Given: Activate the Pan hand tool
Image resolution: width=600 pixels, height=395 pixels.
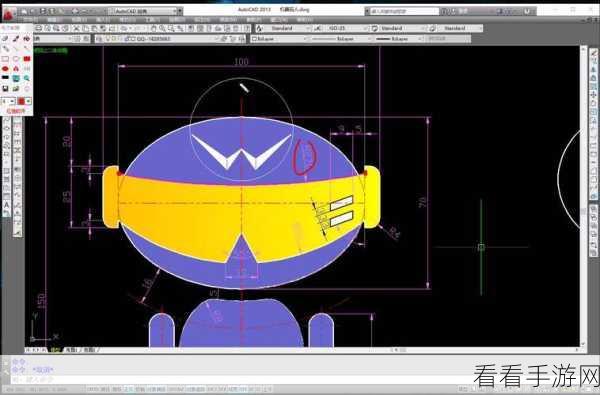Looking at the screenshot, I should coord(153,28).
